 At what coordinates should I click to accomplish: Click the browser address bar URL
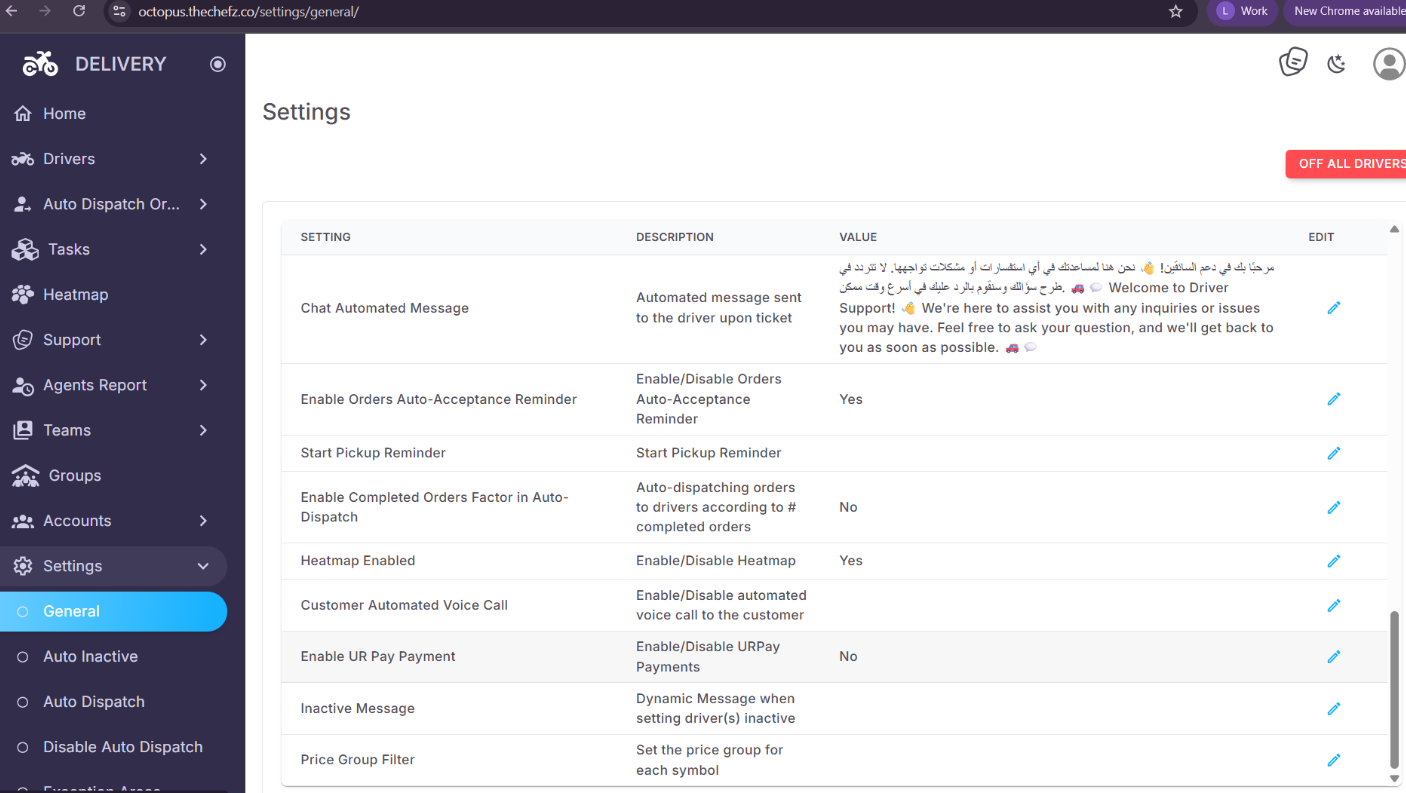[248, 12]
